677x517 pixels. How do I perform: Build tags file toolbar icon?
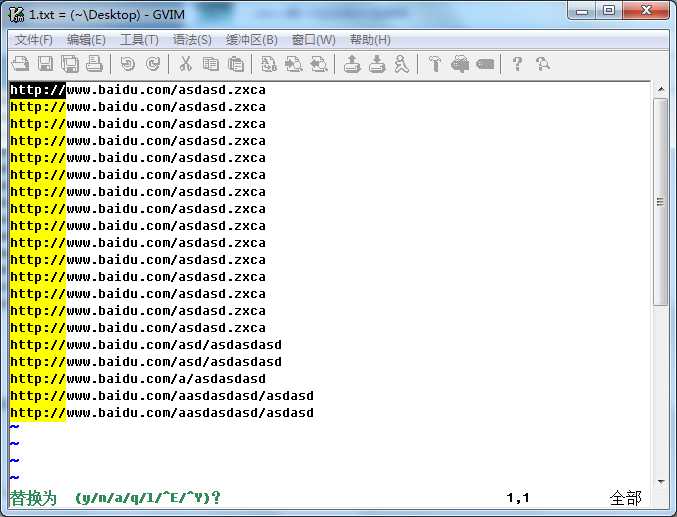[x=460, y=64]
